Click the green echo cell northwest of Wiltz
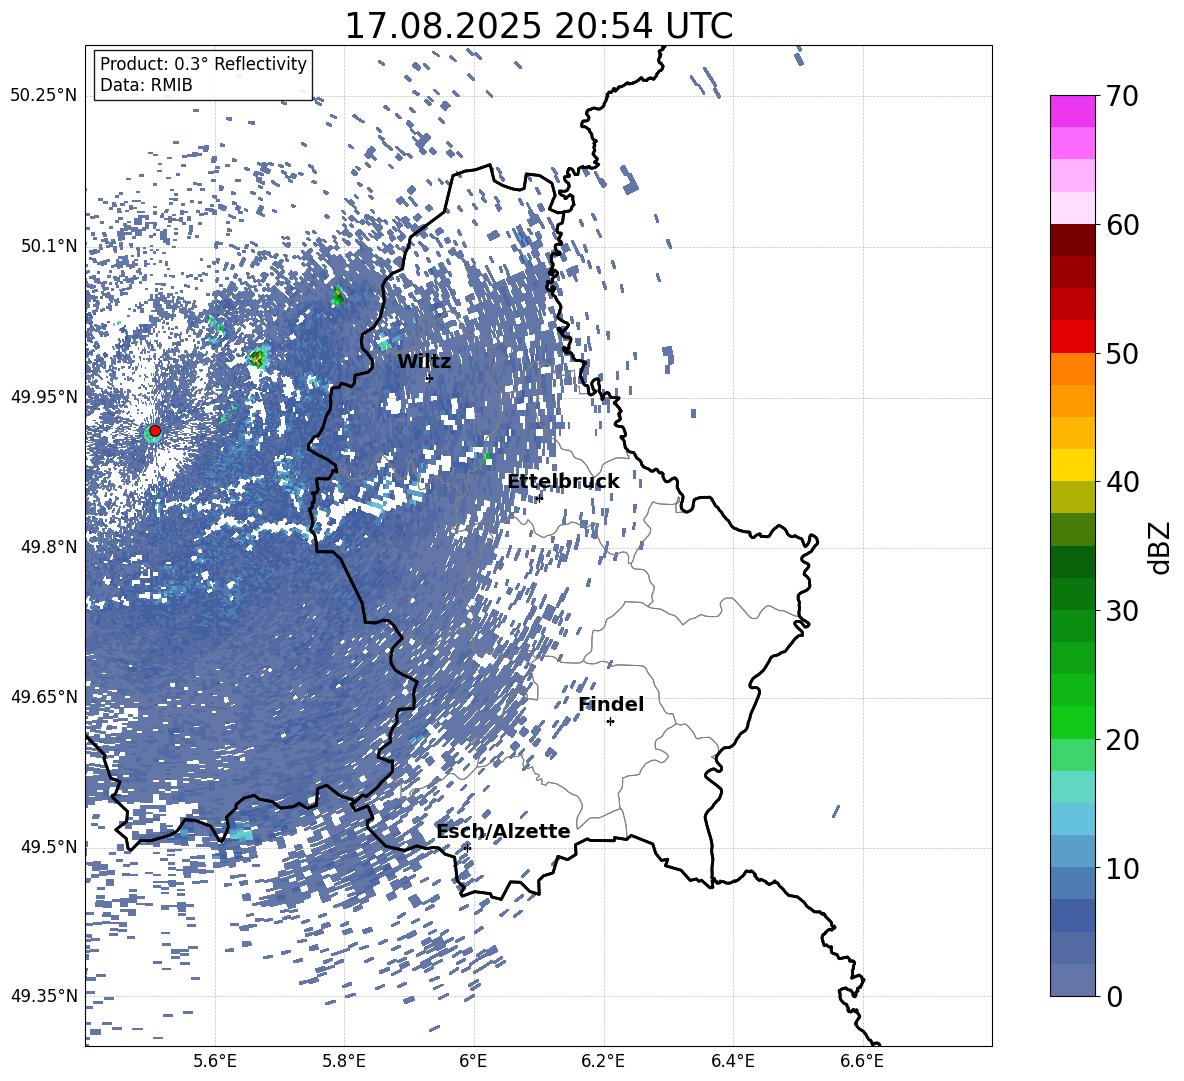 [338, 296]
